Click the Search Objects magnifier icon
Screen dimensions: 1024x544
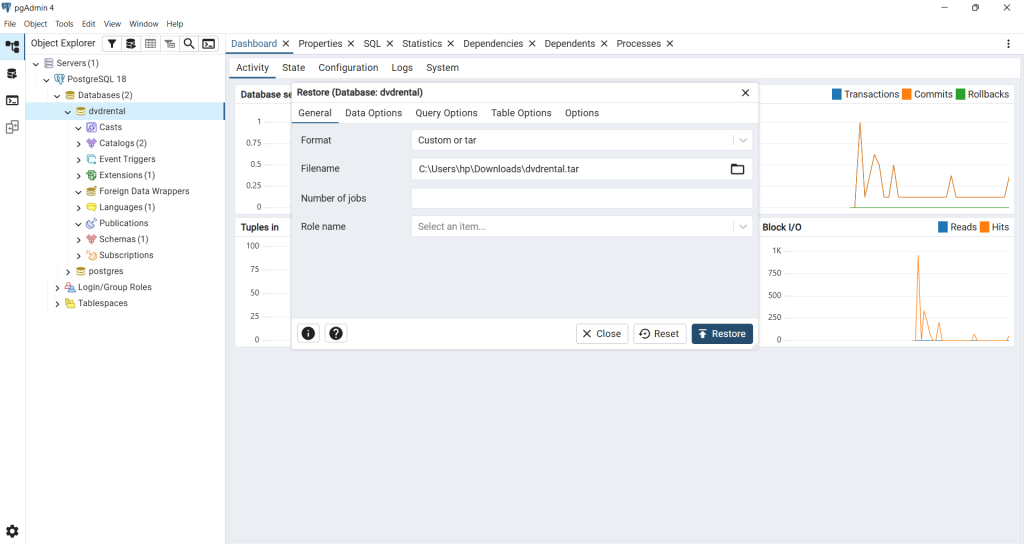tap(189, 44)
